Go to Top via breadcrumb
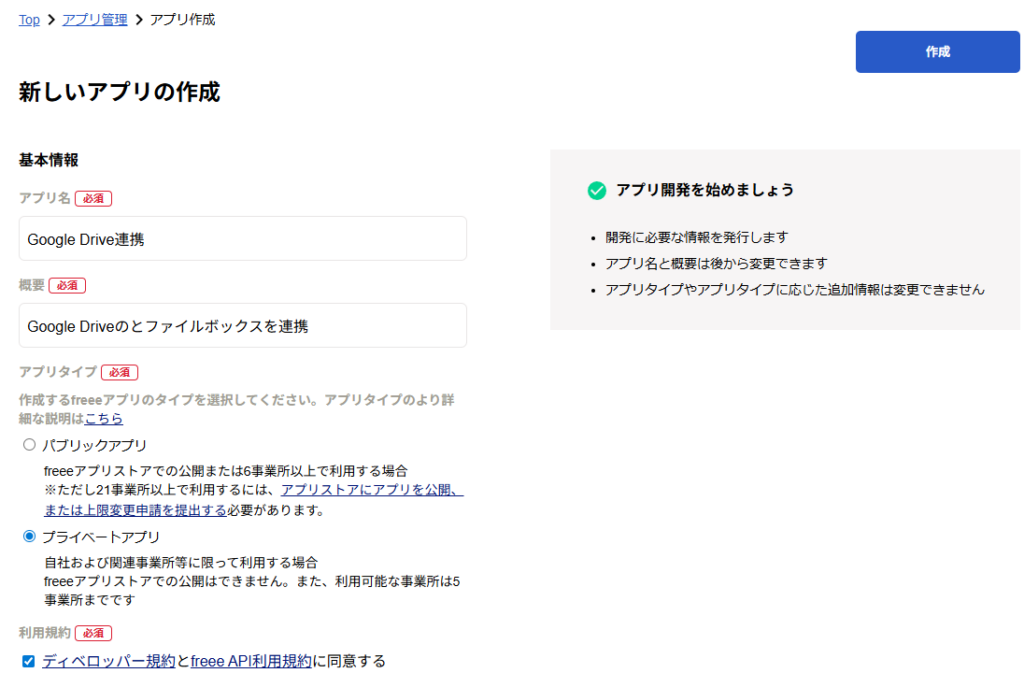 tap(29, 20)
